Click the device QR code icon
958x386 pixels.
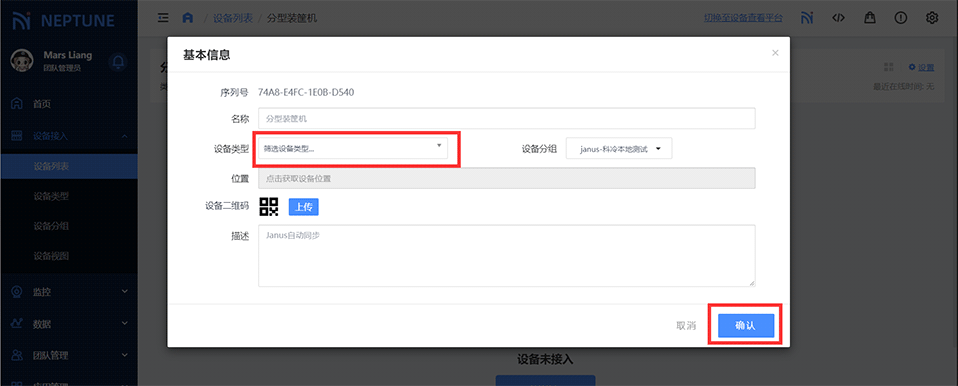tap(269, 206)
